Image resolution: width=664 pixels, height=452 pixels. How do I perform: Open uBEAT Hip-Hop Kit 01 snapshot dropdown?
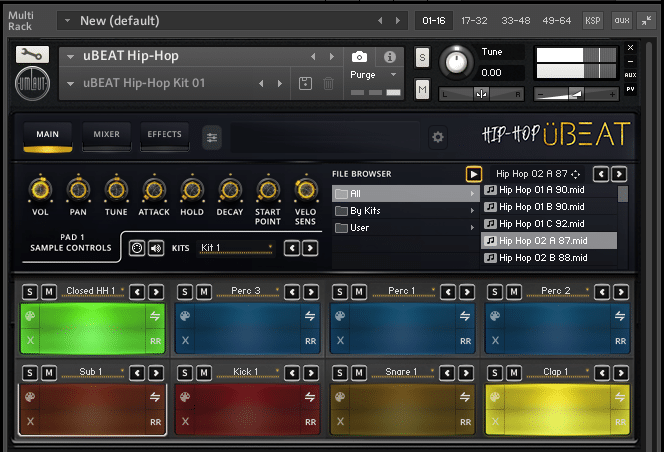(x=70, y=83)
